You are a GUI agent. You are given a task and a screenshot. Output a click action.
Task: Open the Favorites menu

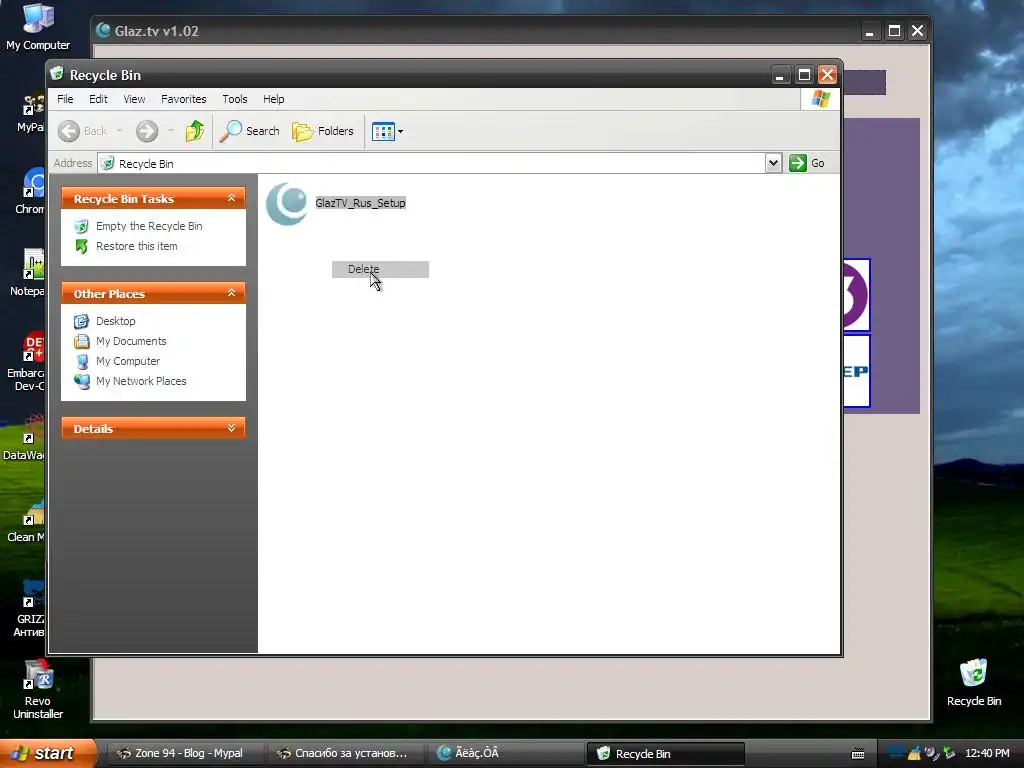184,99
